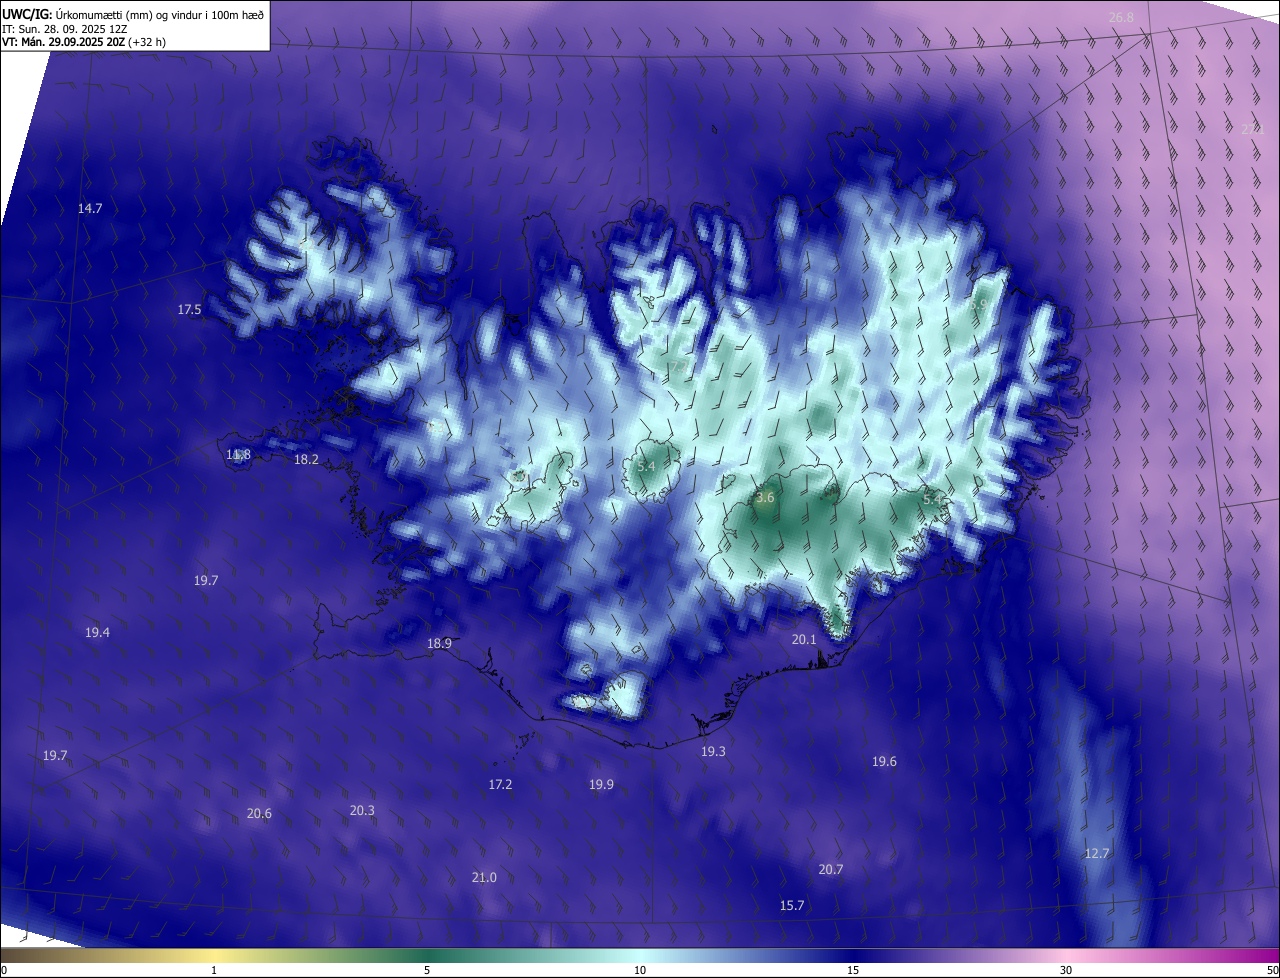Click the 19.4 value label
This screenshot has height=978, width=1280.
pyautogui.click(x=97, y=633)
